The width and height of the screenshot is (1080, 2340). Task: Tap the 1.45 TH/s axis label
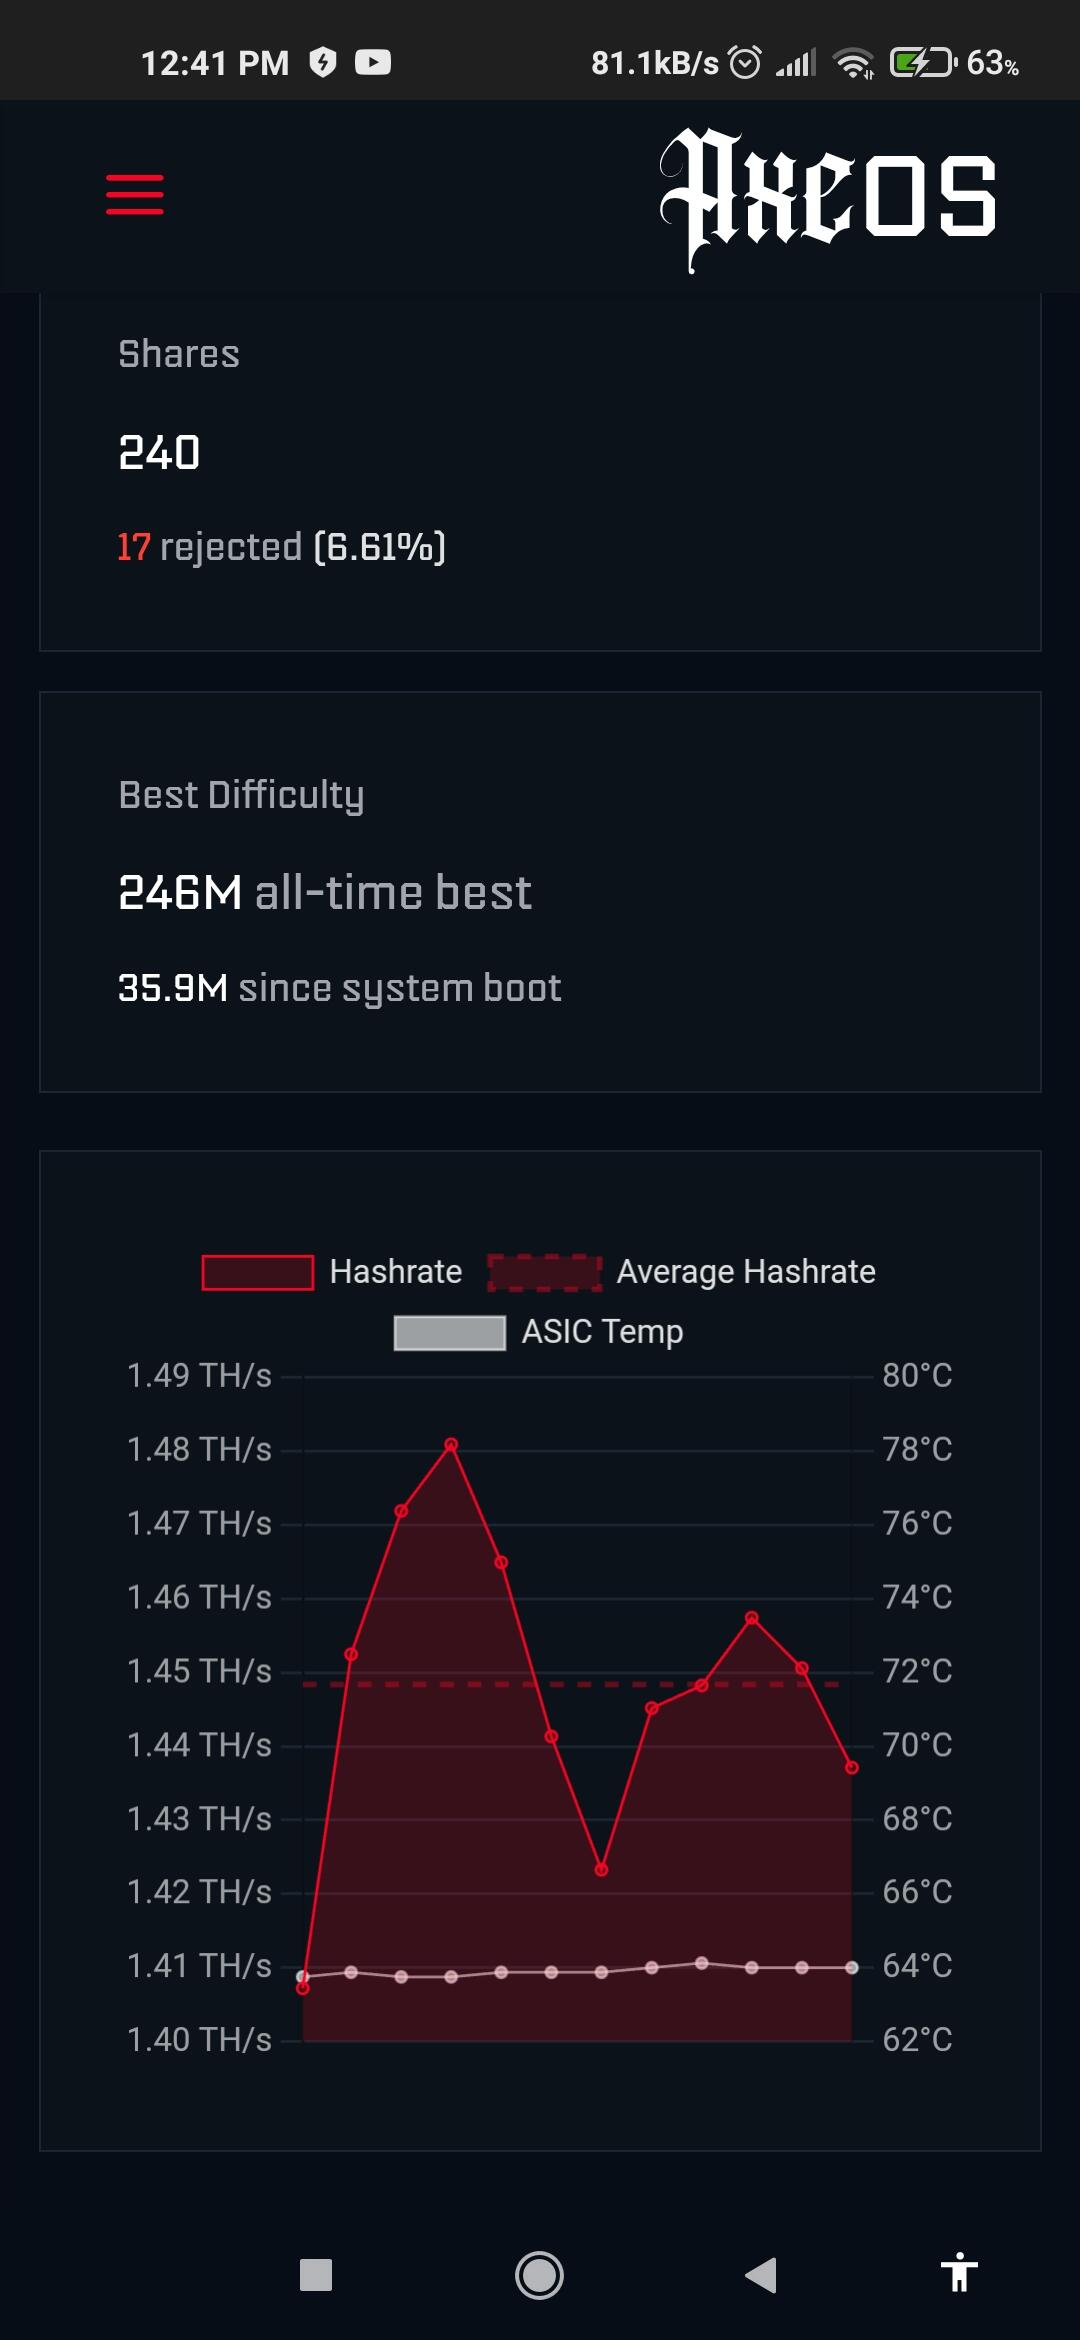pos(199,1671)
